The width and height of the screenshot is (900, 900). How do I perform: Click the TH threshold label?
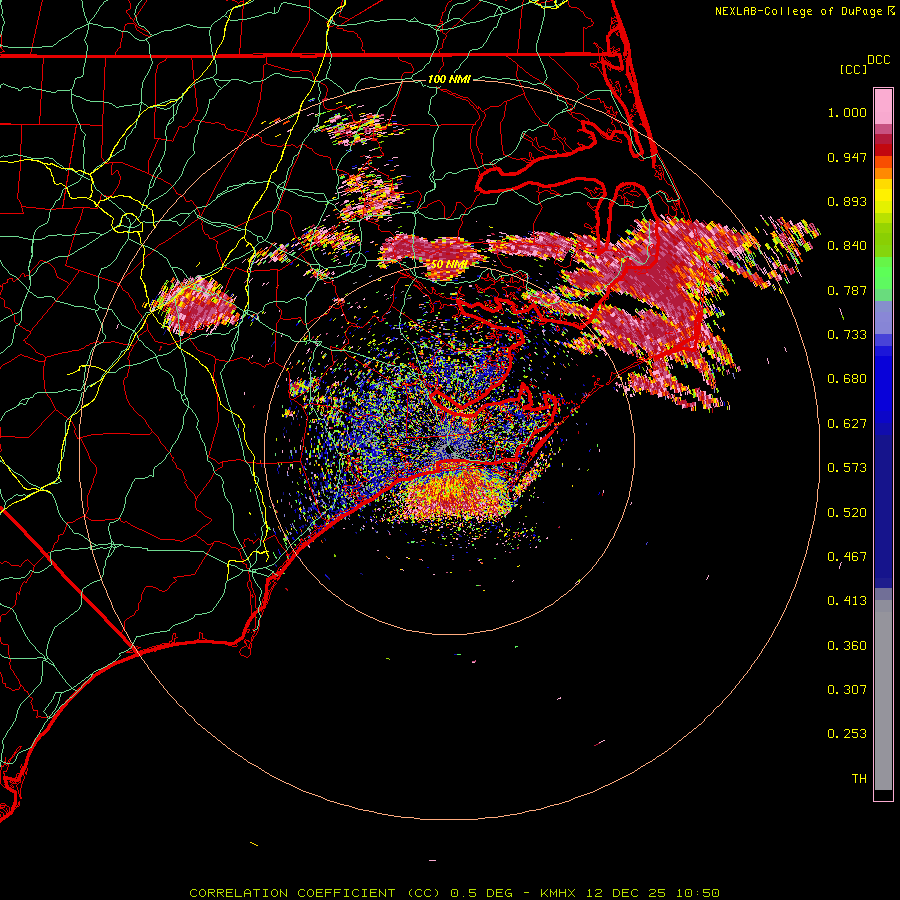pos(859,779)
